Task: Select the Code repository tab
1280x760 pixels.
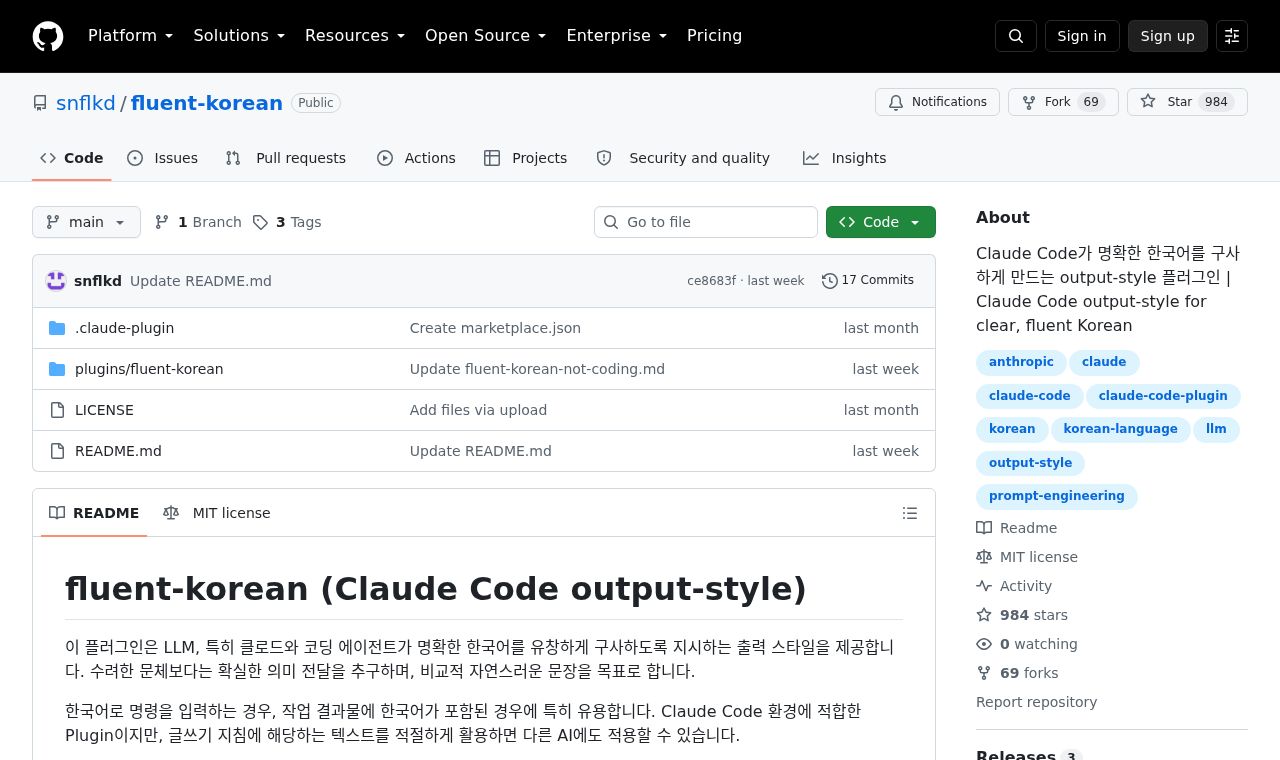Action: click(x=72, y=158)
